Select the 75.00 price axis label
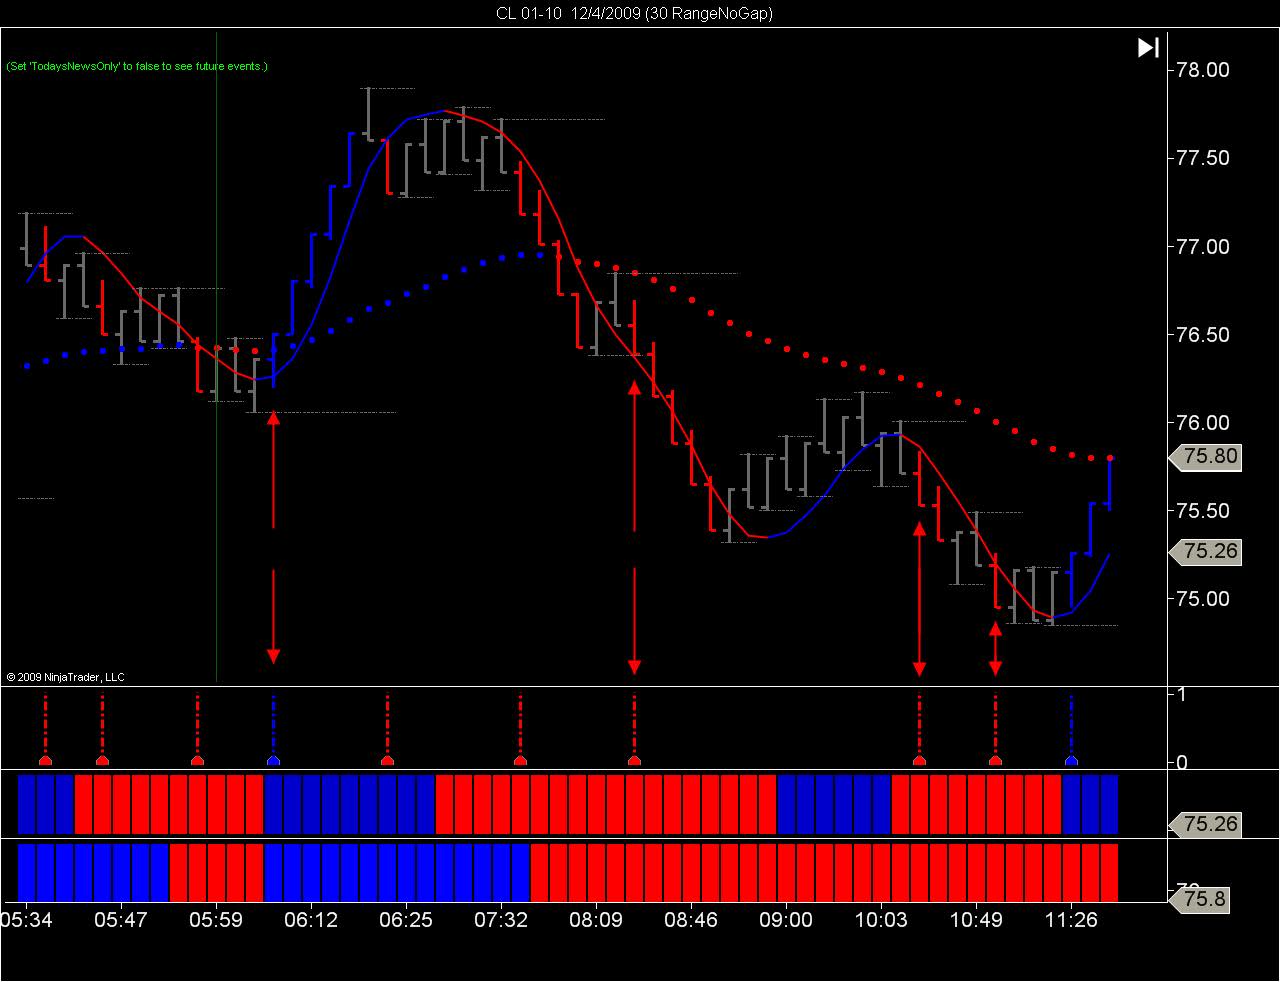Screen dimensions: 1280x982 (1203, 598)
